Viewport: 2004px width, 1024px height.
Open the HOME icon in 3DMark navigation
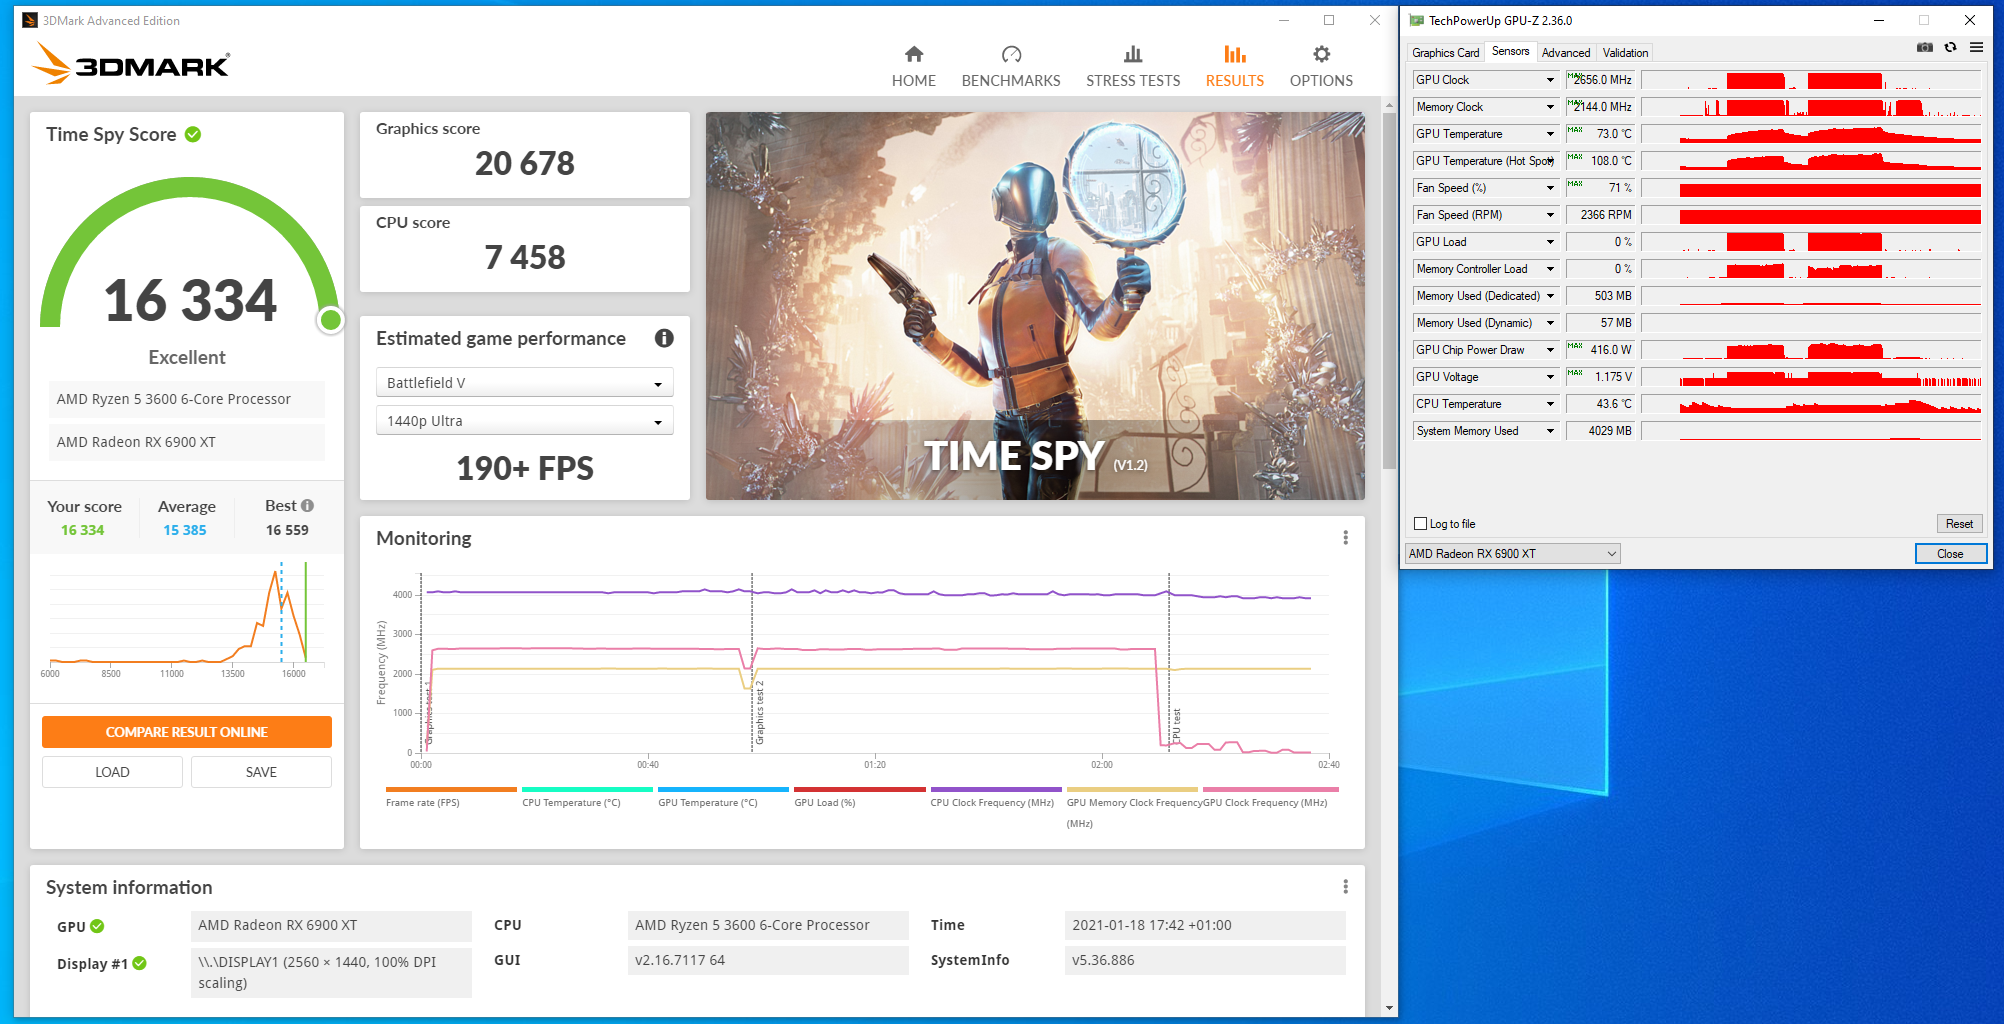[x=913, y=54]
